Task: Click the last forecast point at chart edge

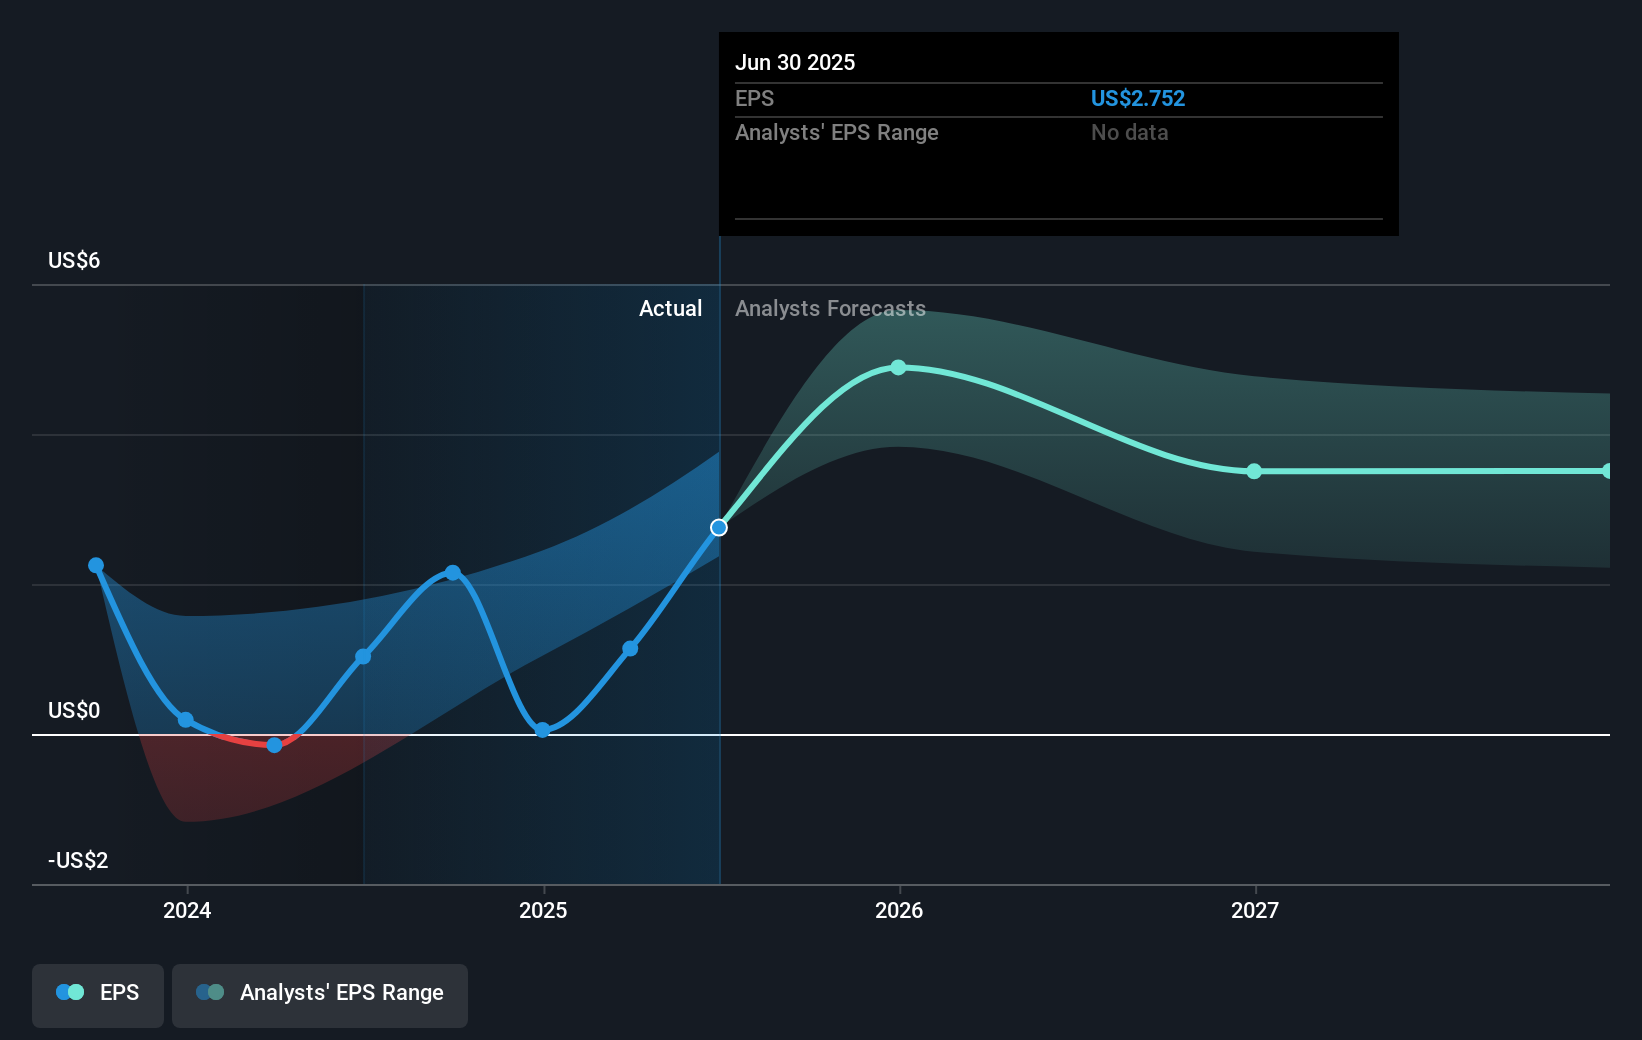Action: (1606, 471)
